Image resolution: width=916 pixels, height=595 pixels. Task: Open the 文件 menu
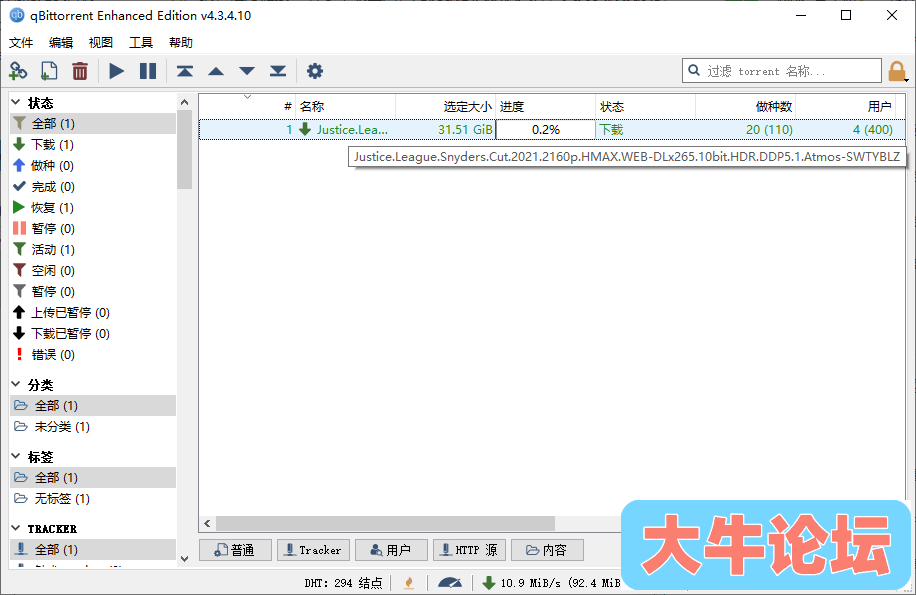pyautogui.click(x=21, y=43)
